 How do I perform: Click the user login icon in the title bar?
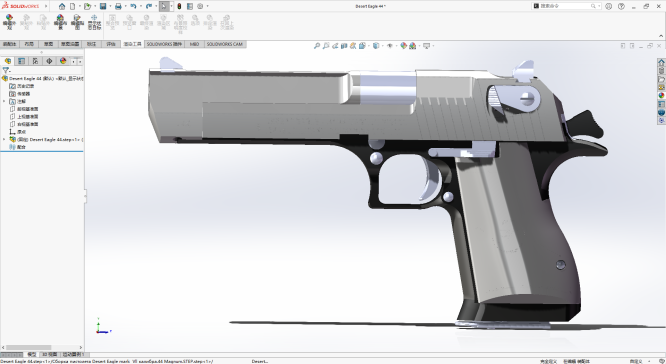(x=609, y=6)
